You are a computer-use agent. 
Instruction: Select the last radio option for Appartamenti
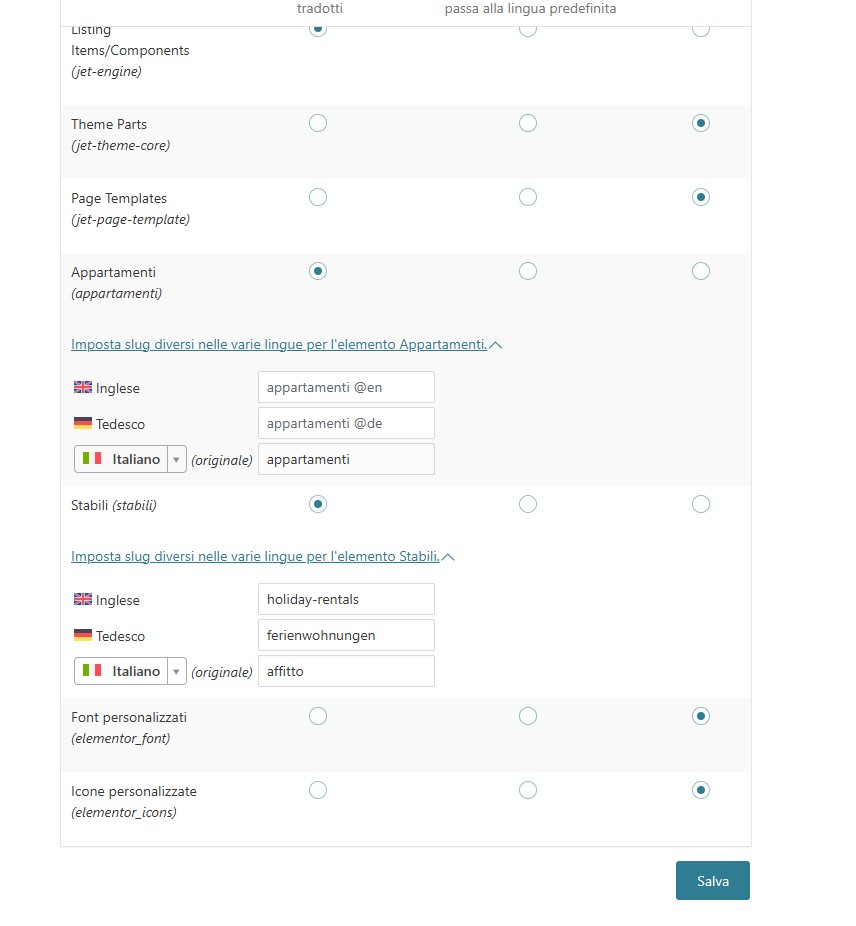pos(701,271)
